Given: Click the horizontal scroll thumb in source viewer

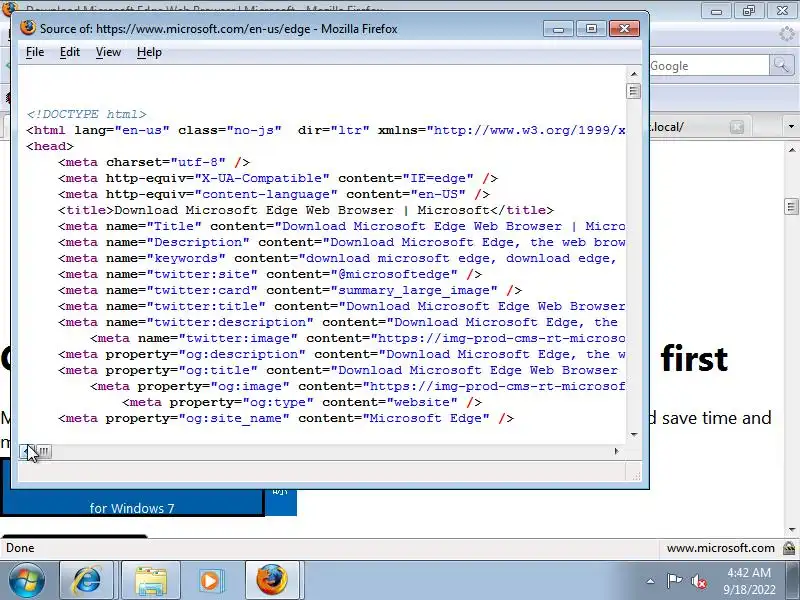Looking at the screenshot, I should [44, 451].
